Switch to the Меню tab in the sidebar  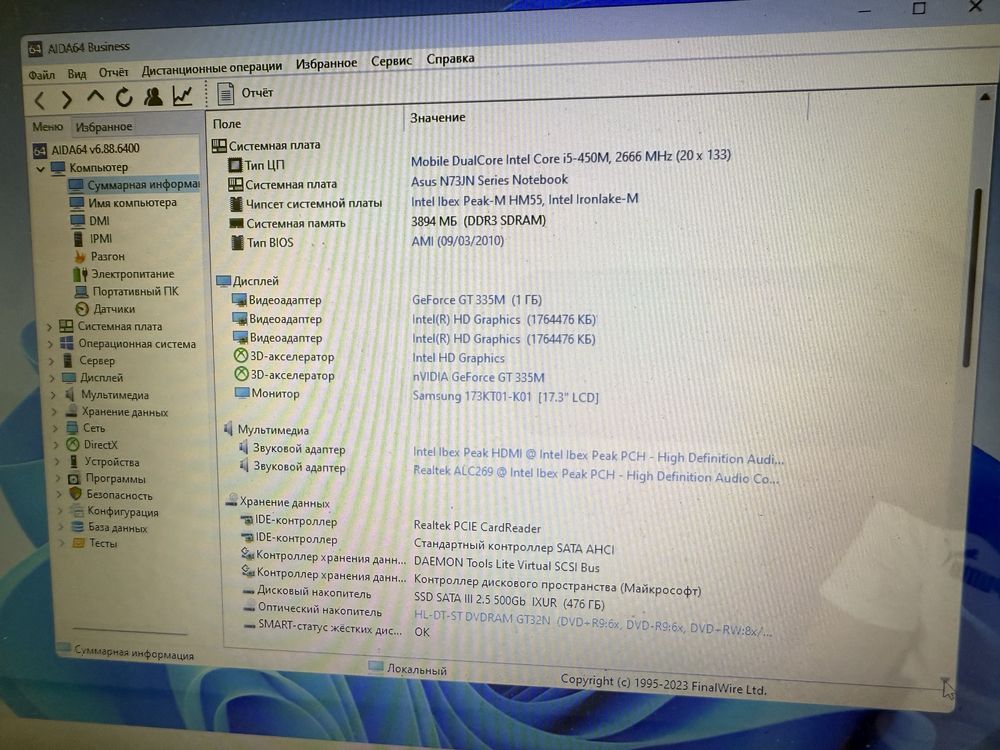pos(48,127)
